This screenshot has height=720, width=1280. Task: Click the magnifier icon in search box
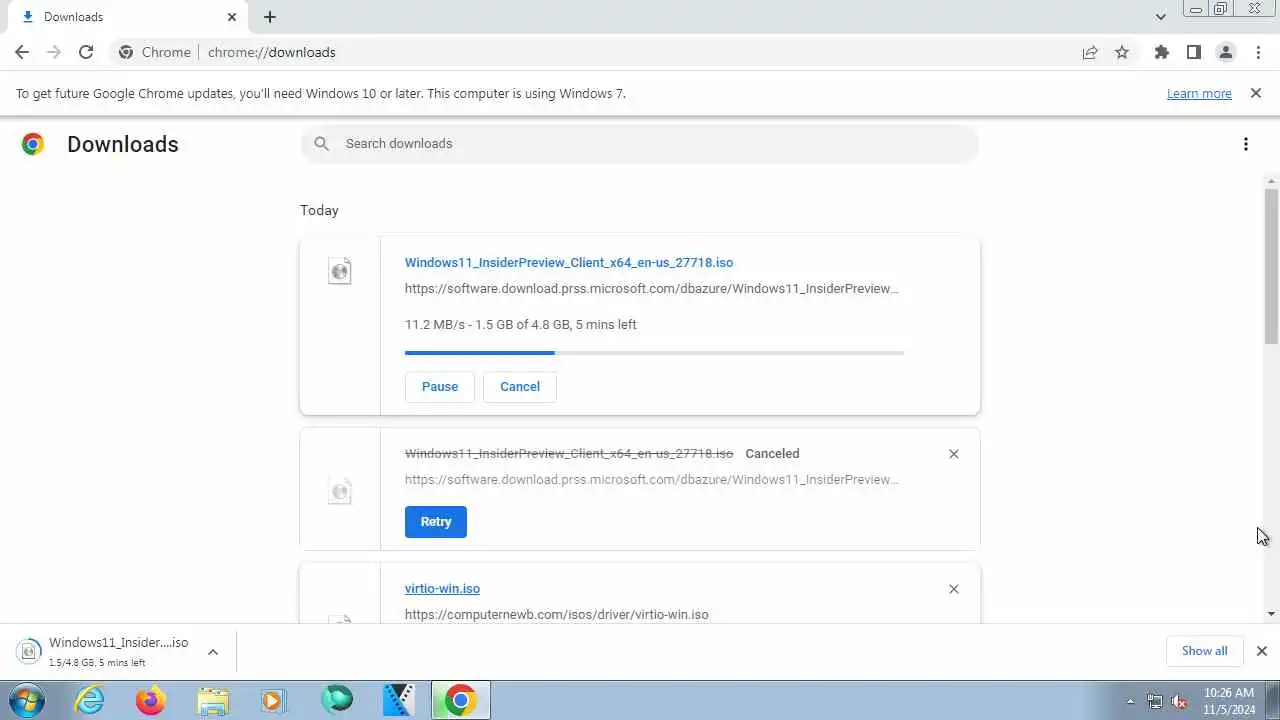click(322, 144)
